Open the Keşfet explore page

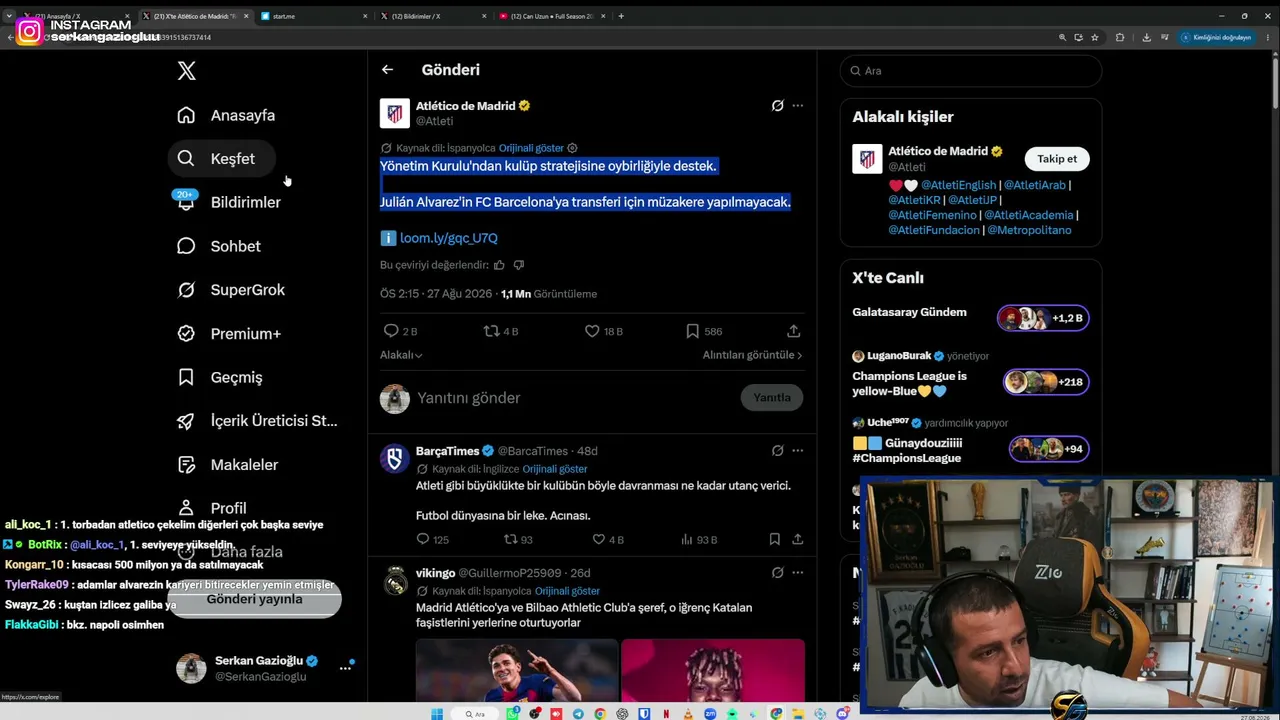(221, 159)
